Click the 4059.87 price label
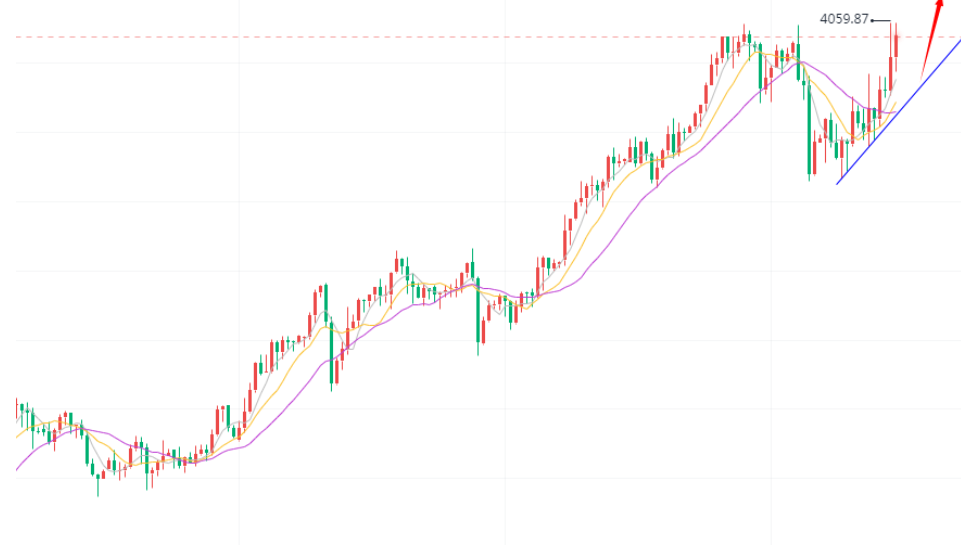Viewport: 976px width, 545px height. coord(844,19)
